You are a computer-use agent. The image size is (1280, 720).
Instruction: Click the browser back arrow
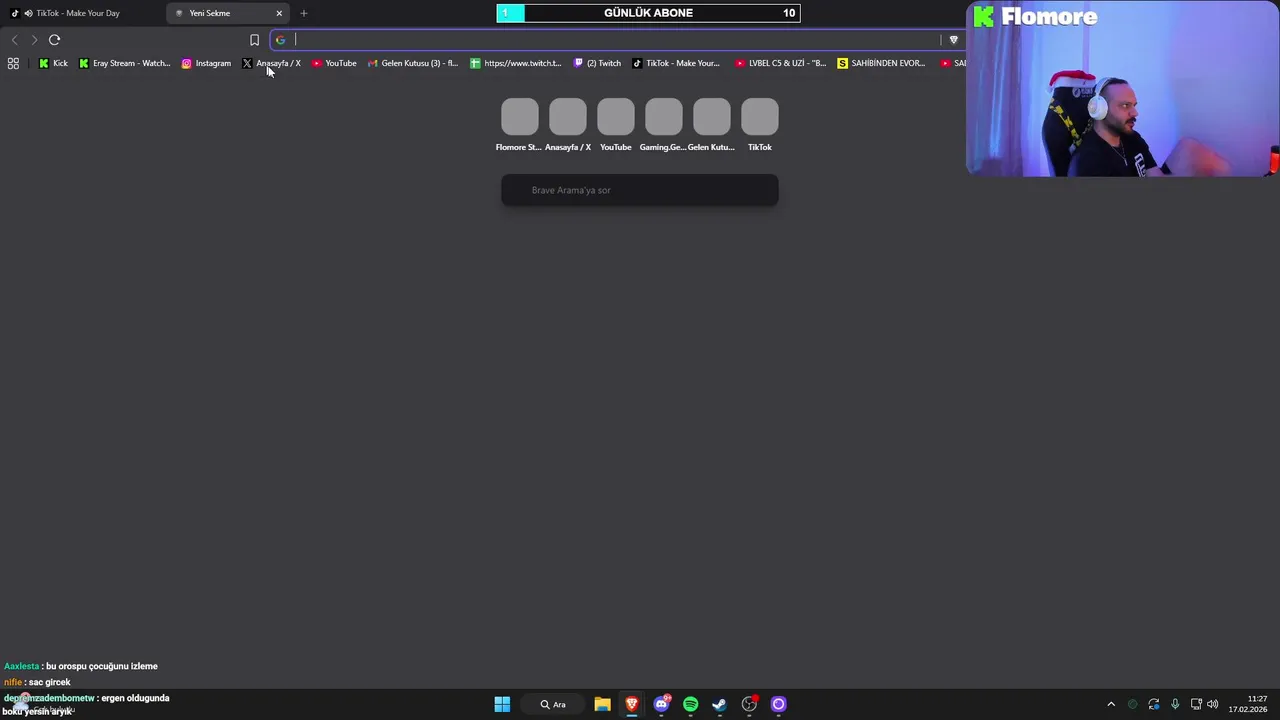coord(14,40)
